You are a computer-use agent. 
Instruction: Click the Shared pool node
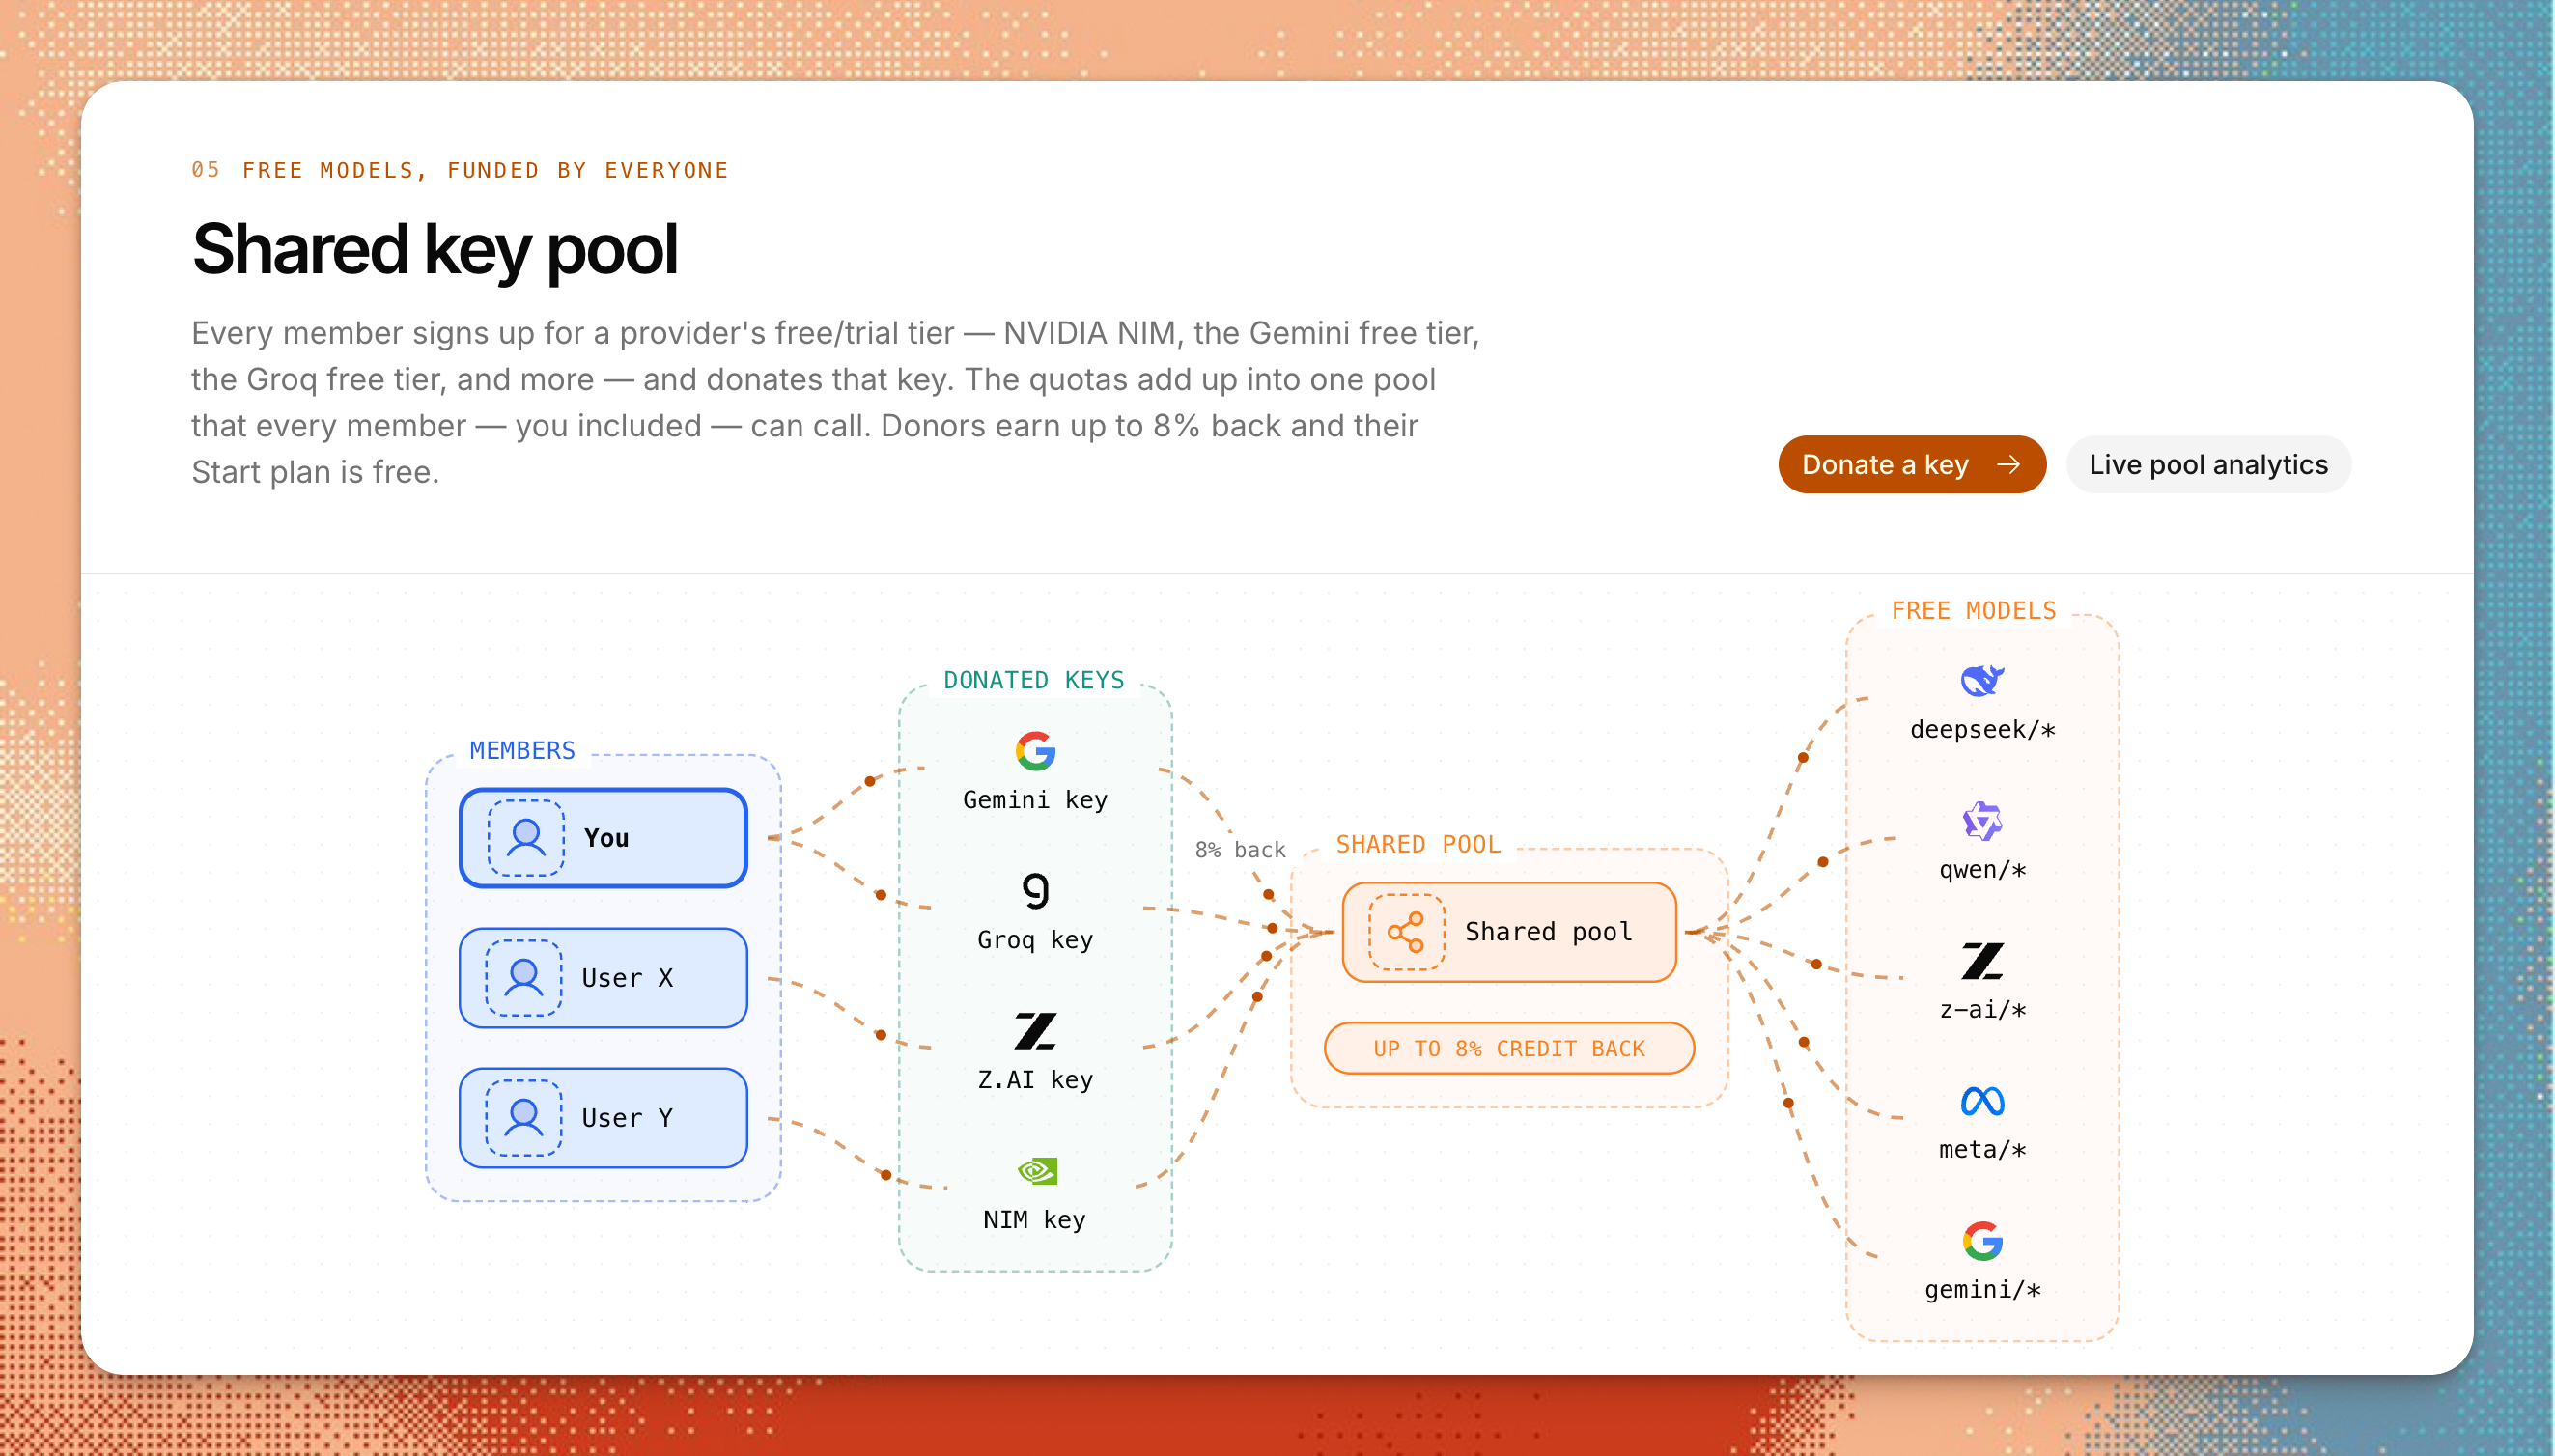(x=1508, y=931)
